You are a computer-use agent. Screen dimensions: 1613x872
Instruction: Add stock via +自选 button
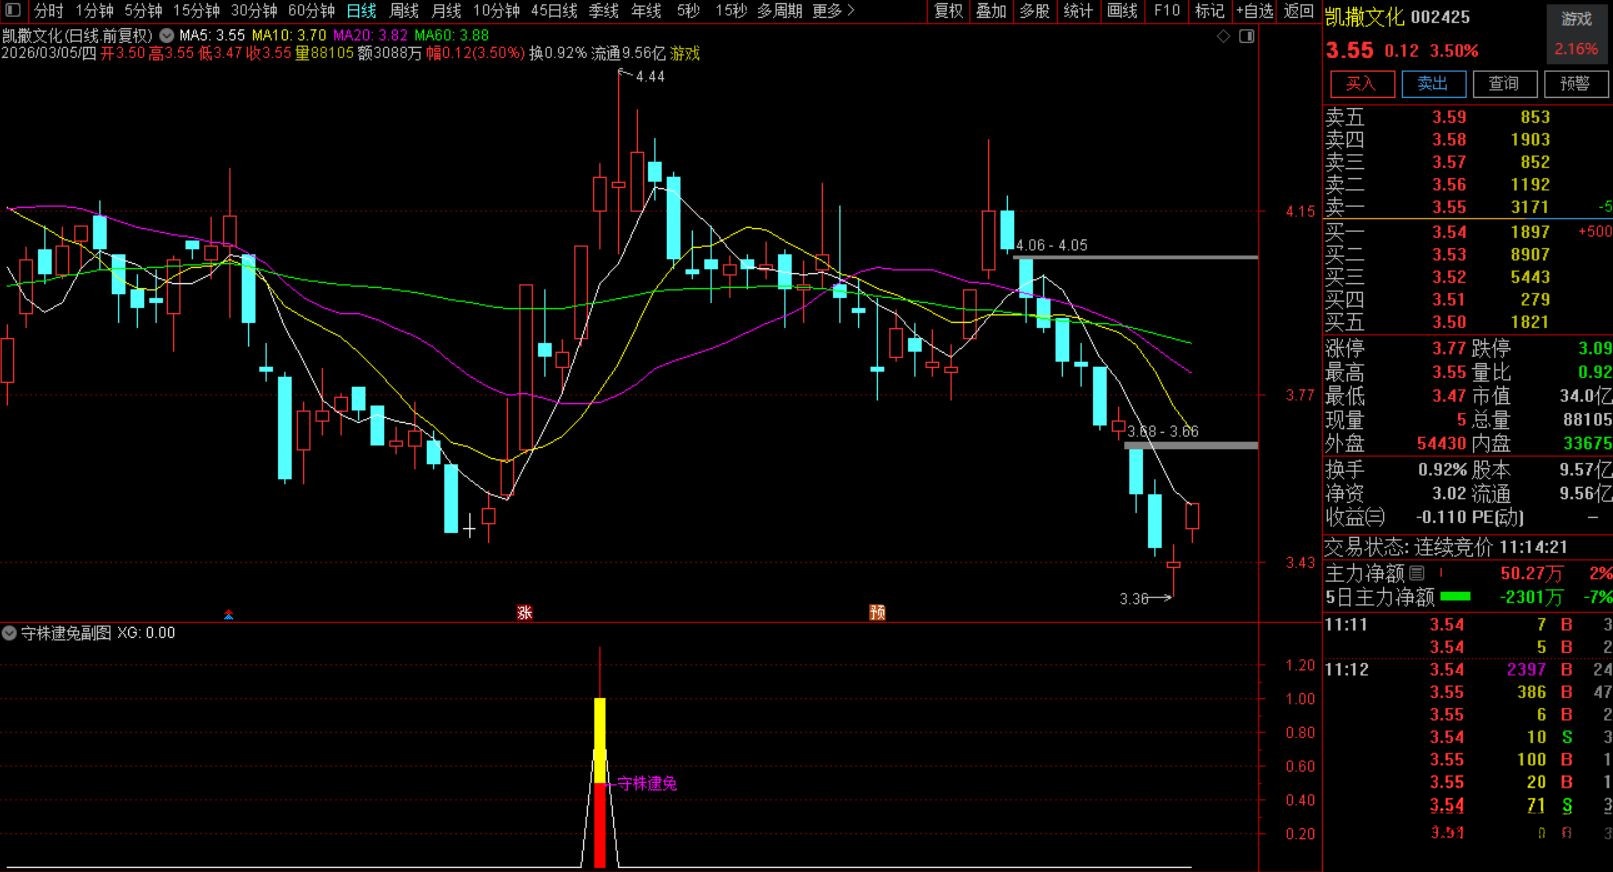click(x=1254, y=10)
